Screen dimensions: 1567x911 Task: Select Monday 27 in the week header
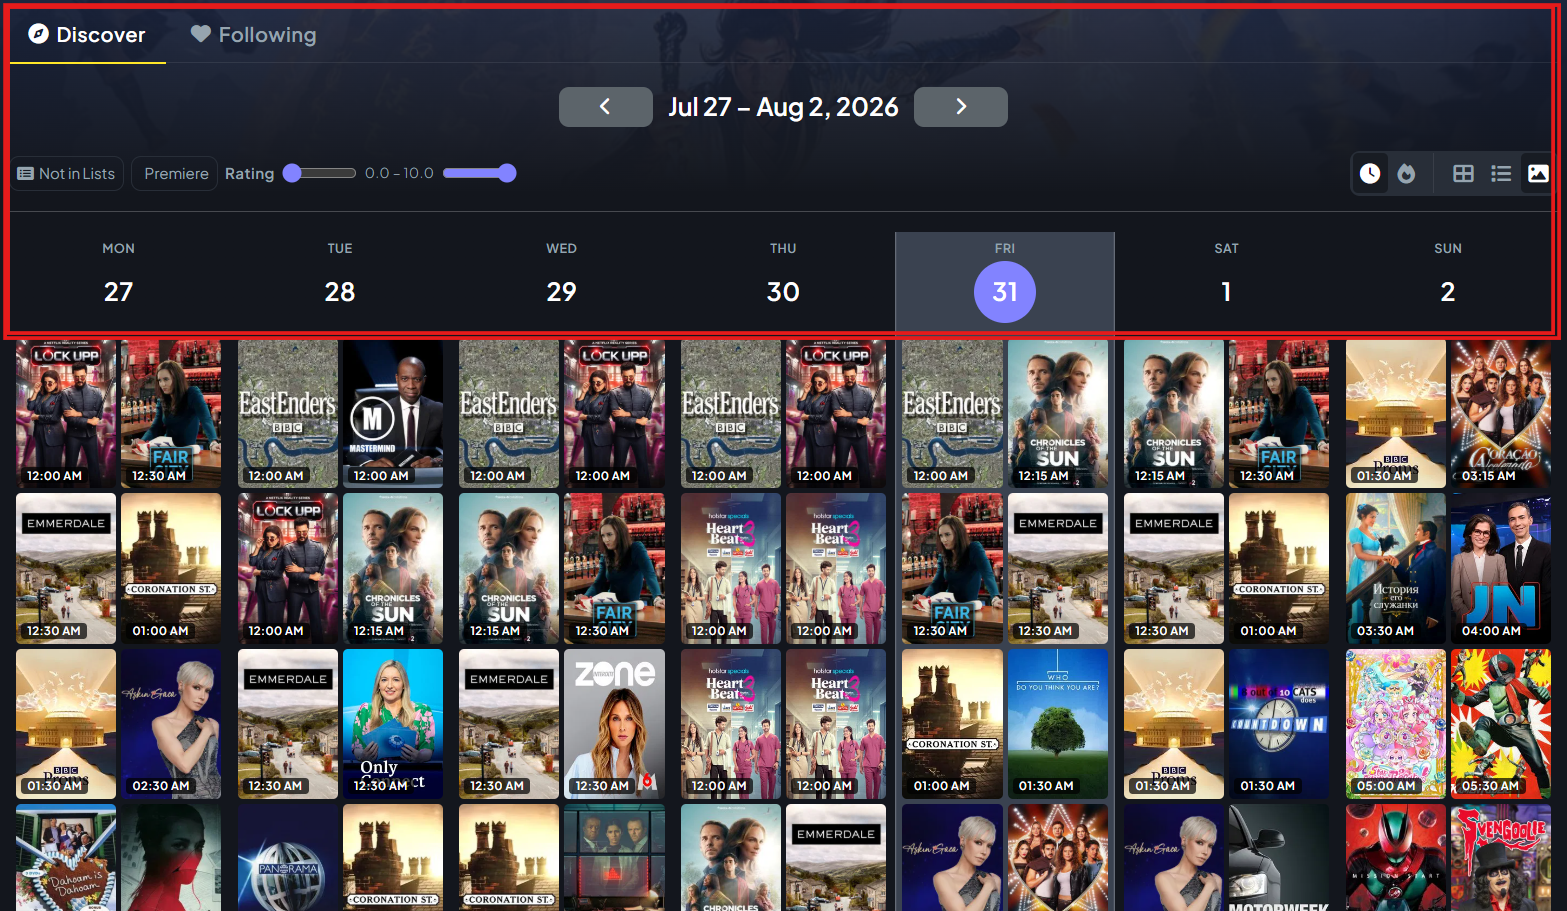coord(119,282)
